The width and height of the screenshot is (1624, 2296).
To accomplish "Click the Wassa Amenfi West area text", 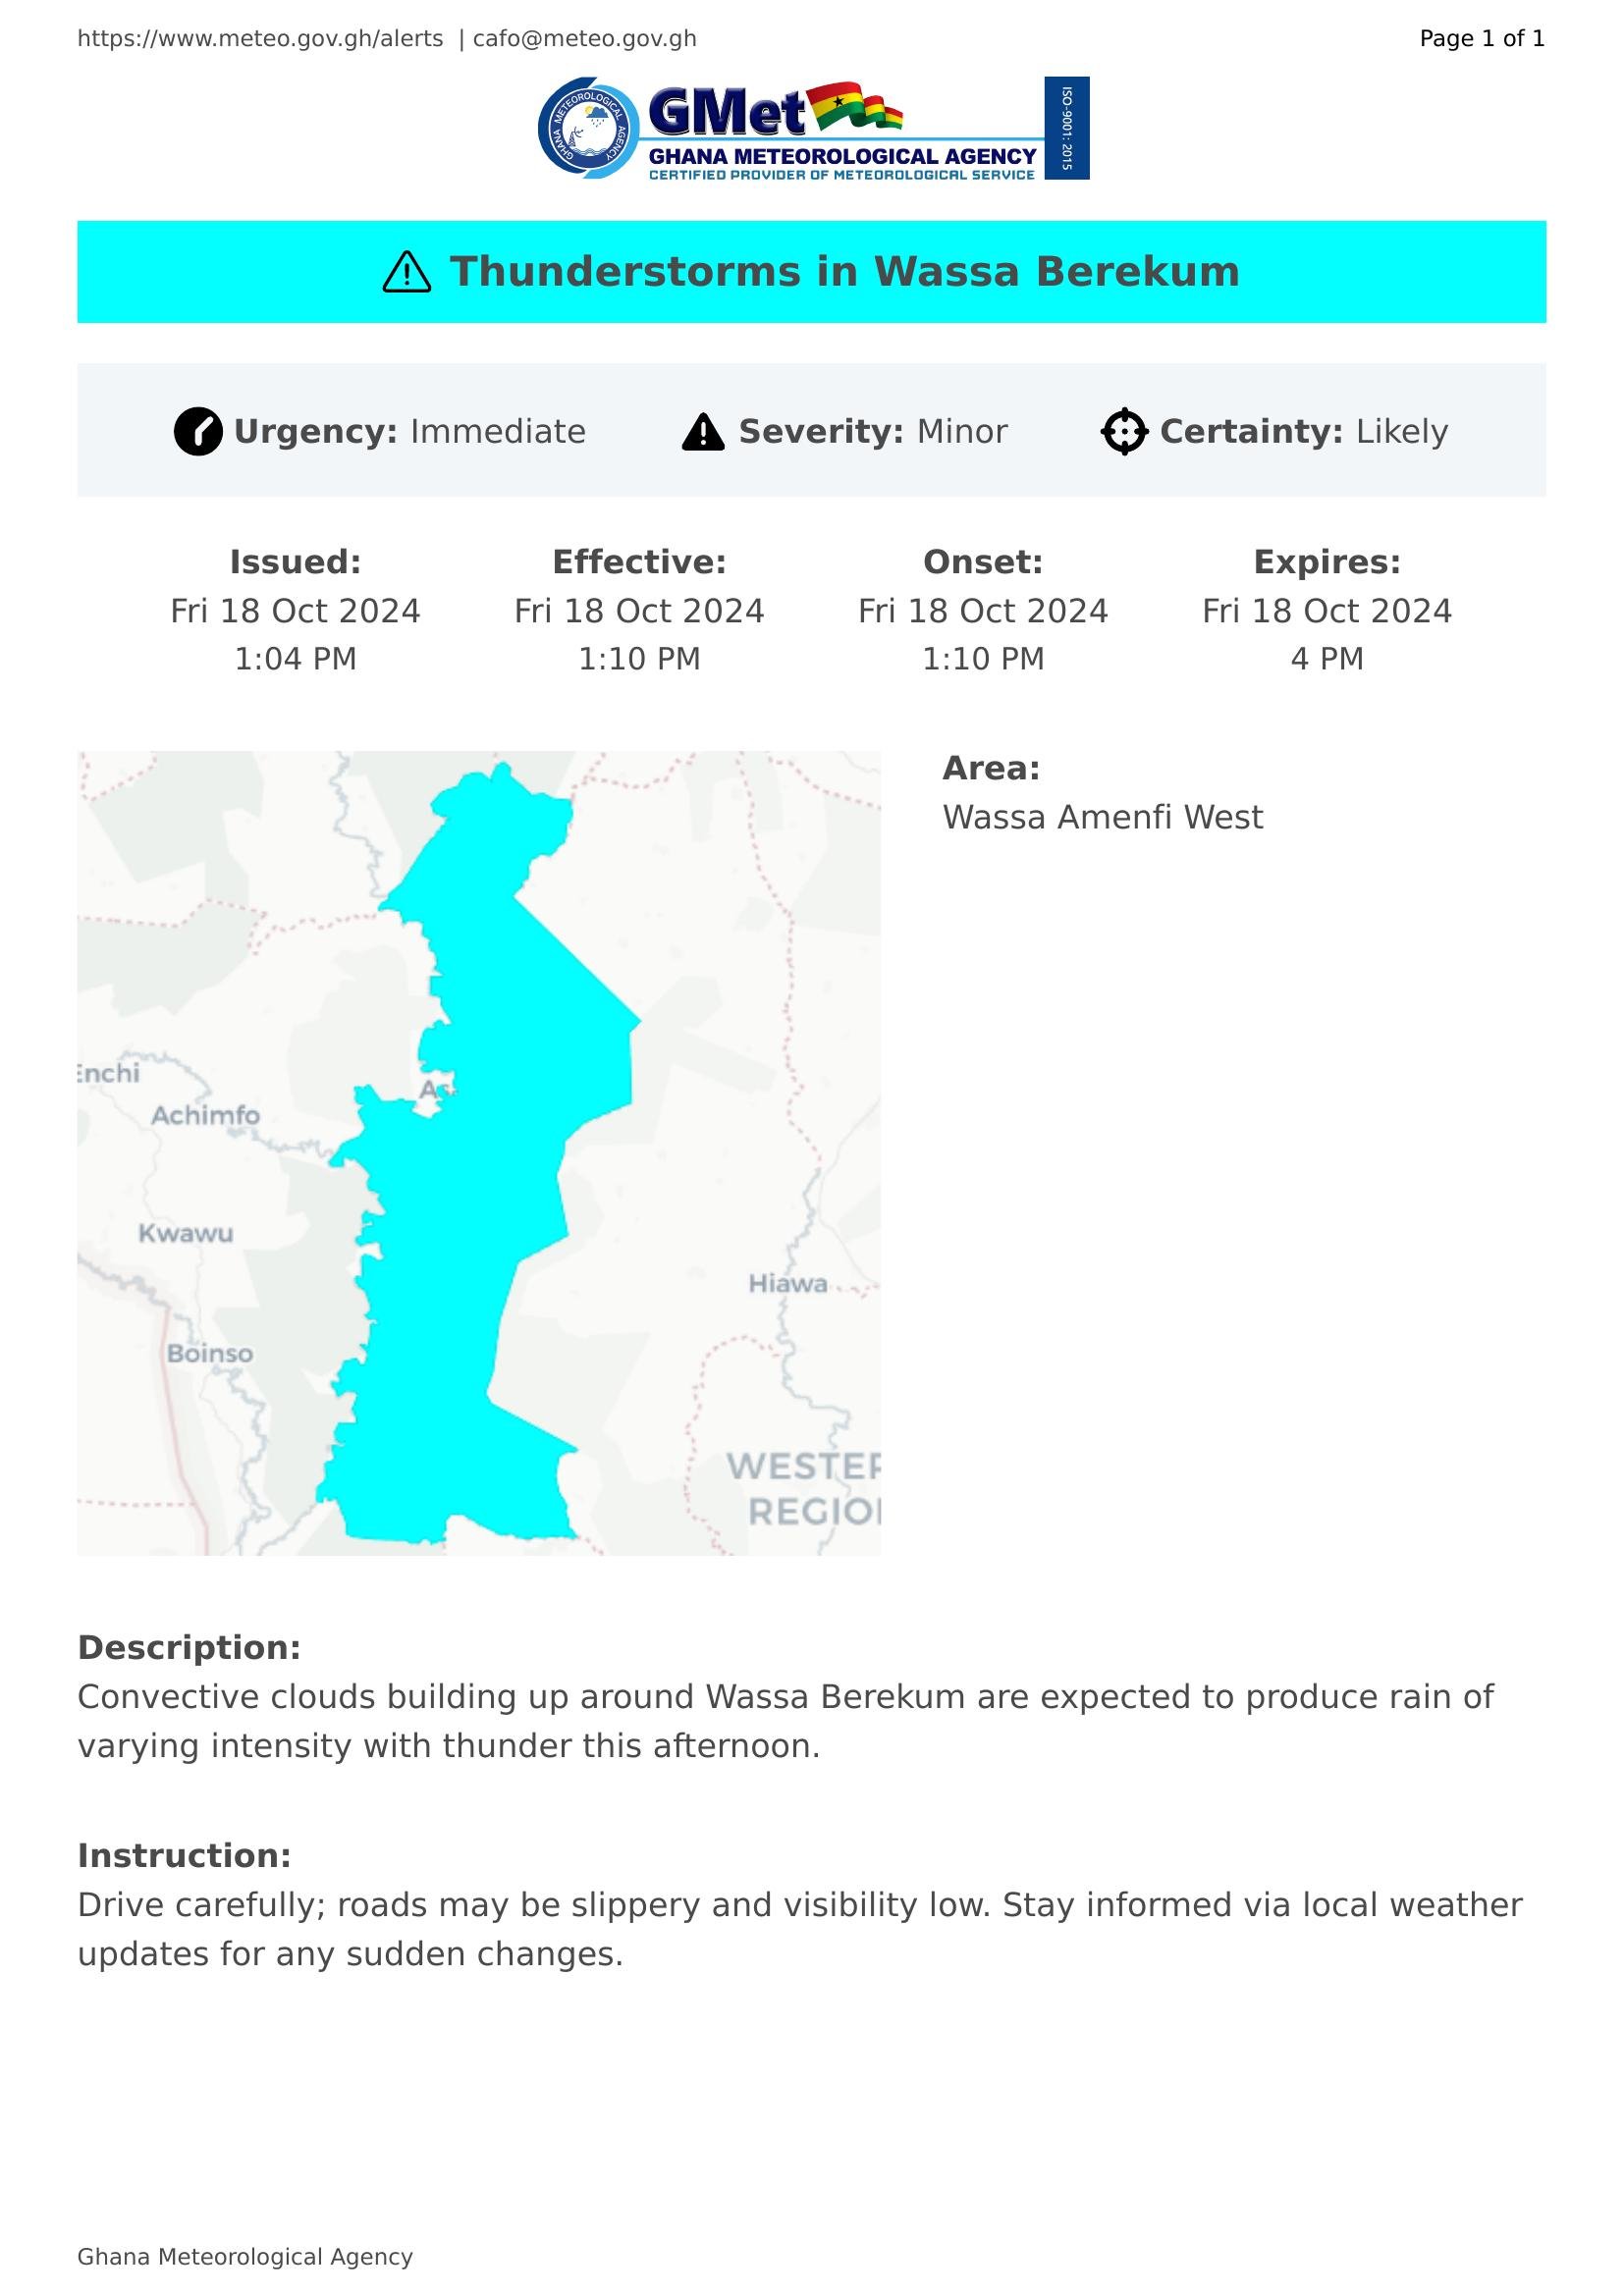I will tap(1102, 817).
